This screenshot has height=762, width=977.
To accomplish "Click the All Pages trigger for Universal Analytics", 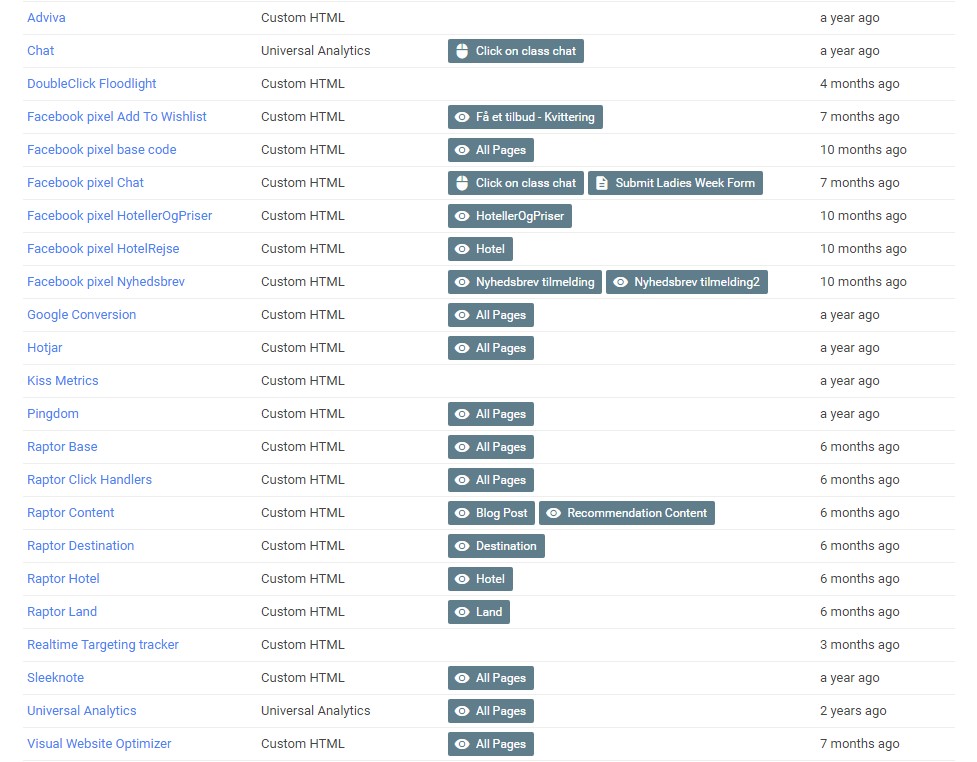I will [491, 711].
